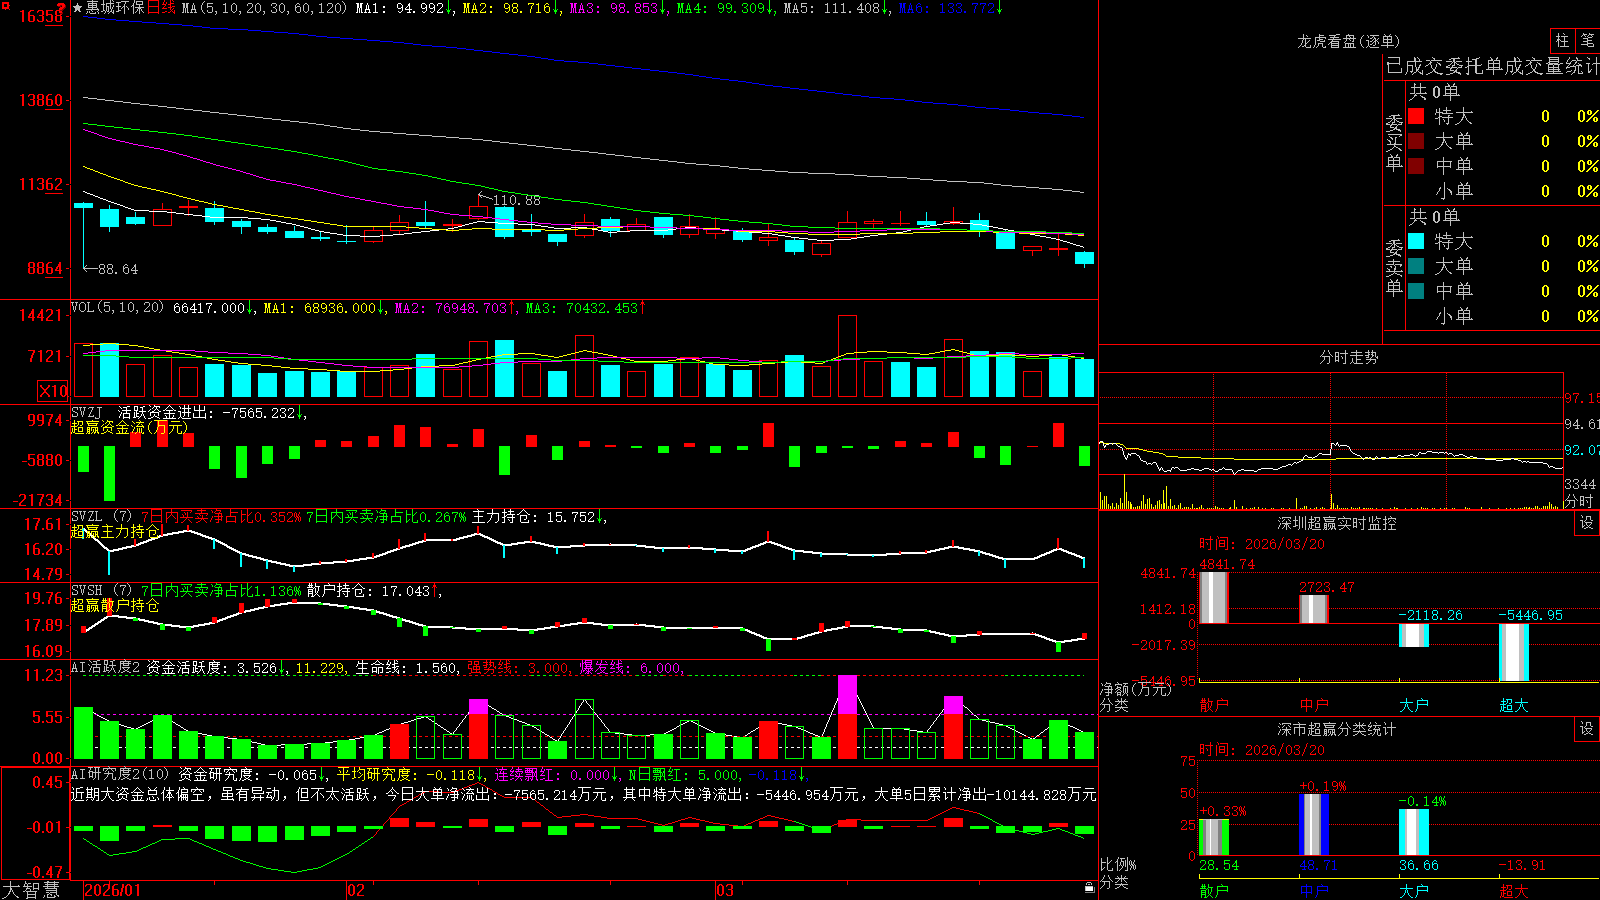Open 设 settings for 深市超赢分类统计
Image resolution: width=1600 pixels, height=900 pixels.
pos(1587,729)
